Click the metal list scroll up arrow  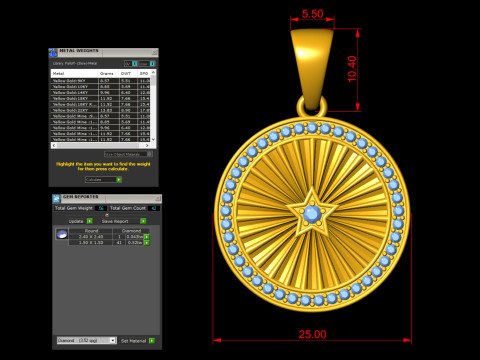click(x=153, y=72)
